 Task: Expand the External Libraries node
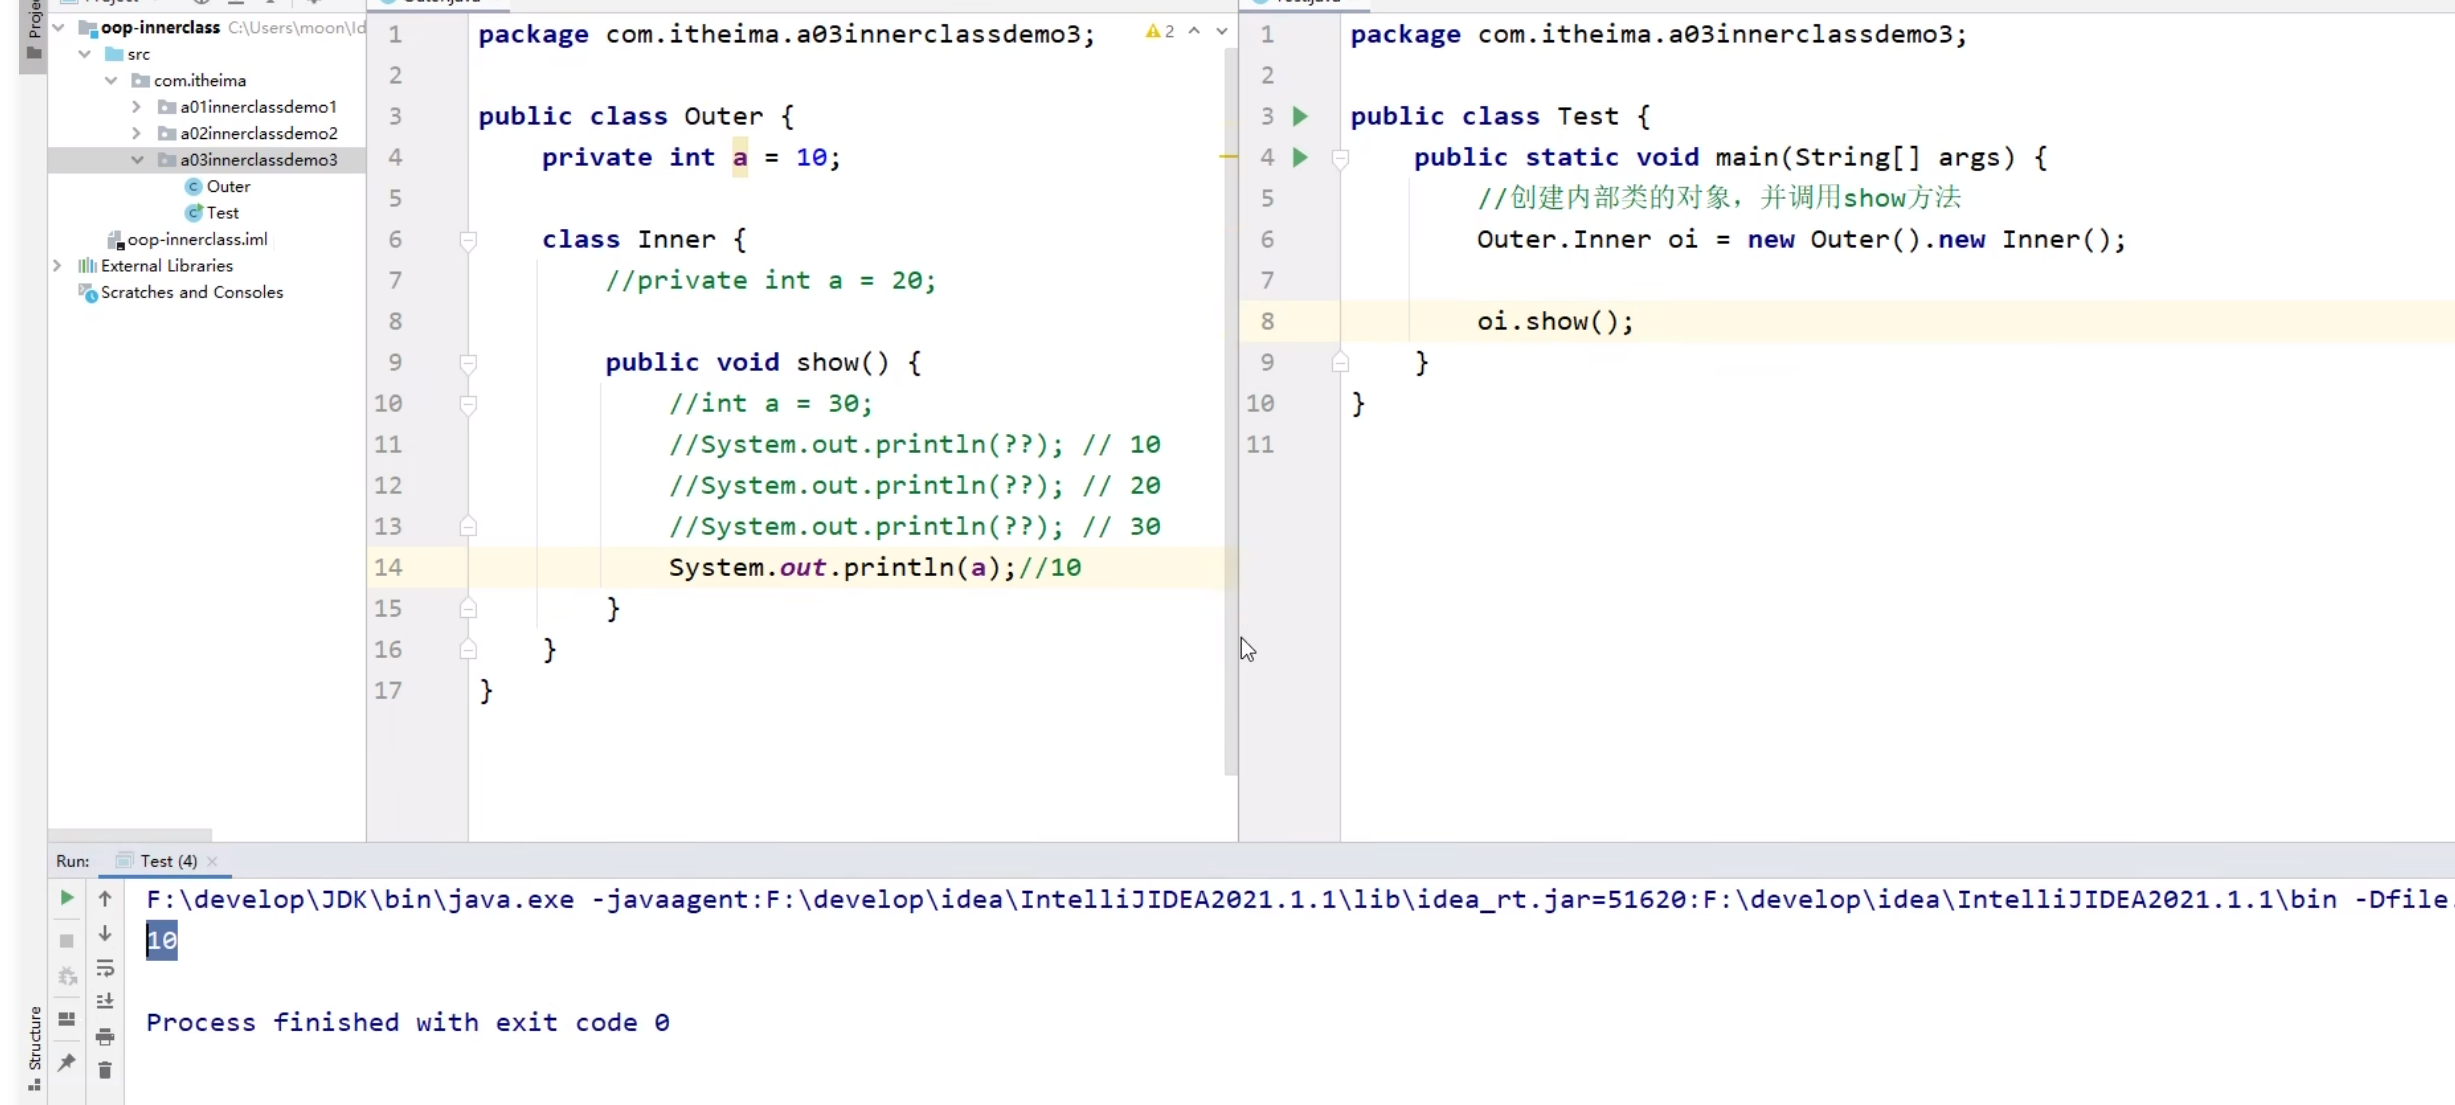pos(58,265)
